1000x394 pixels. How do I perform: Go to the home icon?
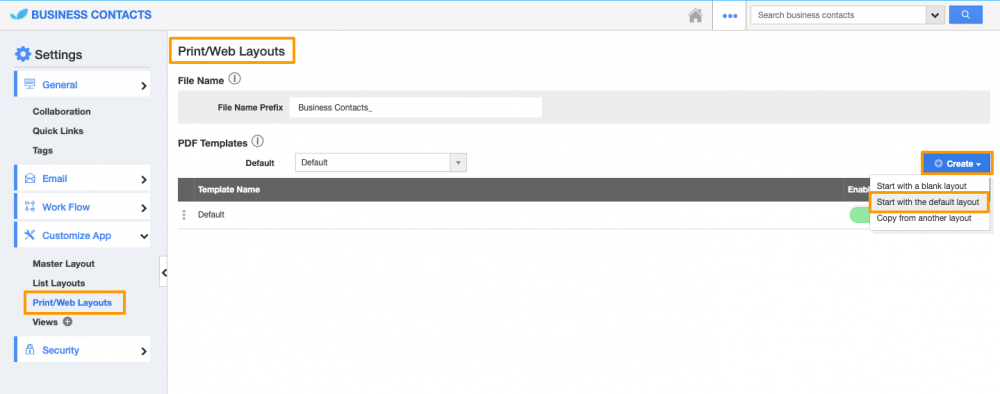[x=695, y=15]
